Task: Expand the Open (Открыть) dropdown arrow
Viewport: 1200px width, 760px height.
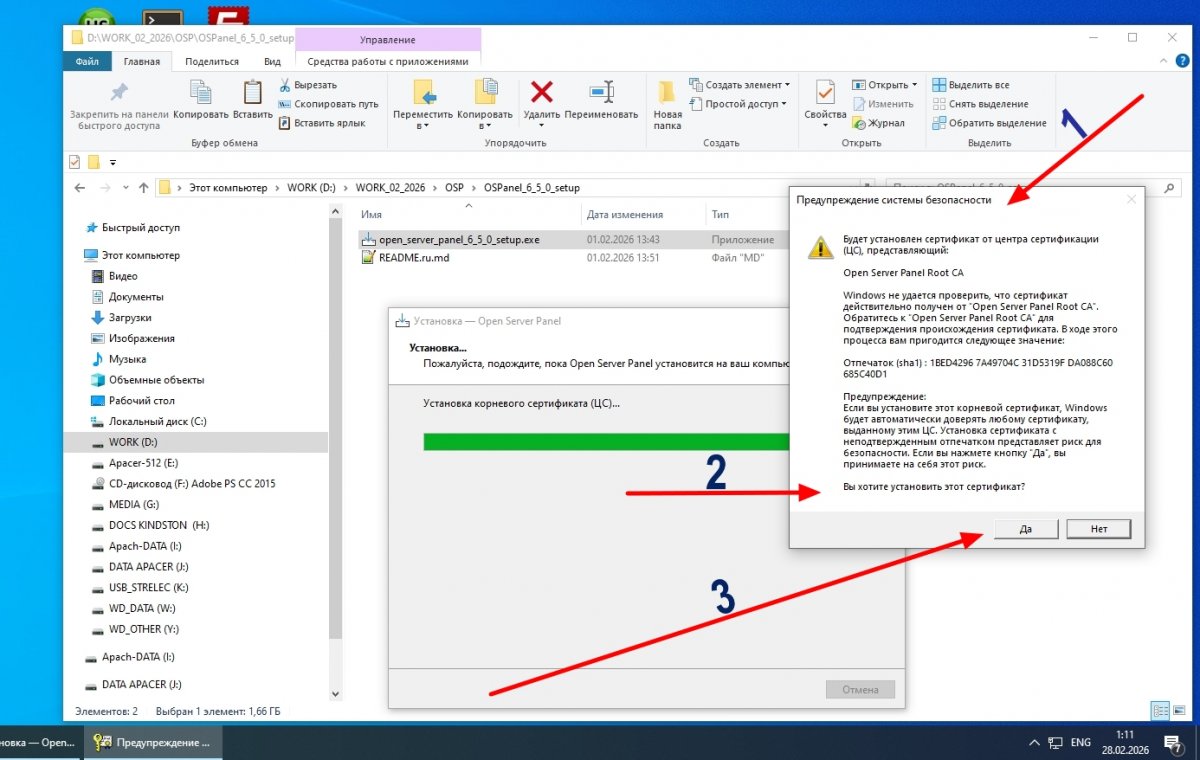Action: click(x=914, y=85)
